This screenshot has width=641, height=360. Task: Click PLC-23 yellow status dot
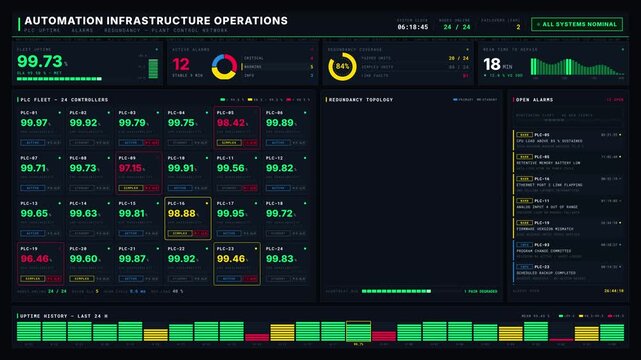pos(256,248)
